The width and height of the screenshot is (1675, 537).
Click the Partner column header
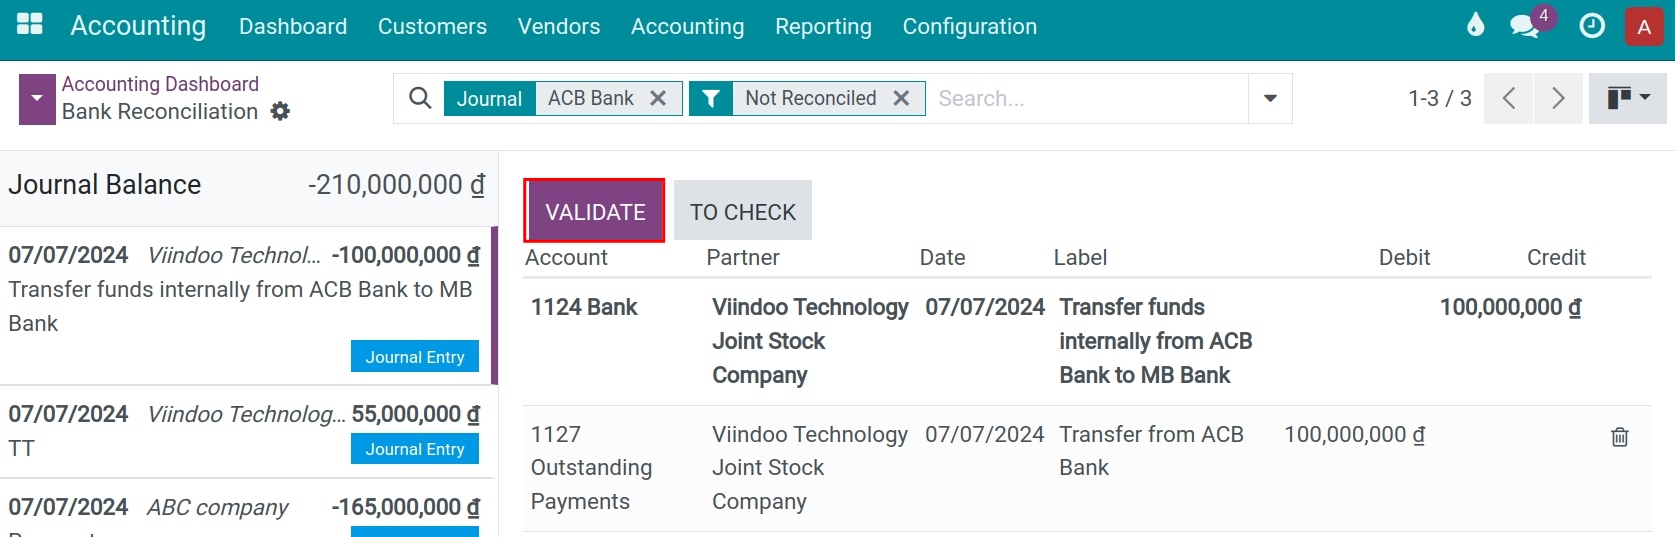point(743,258)
